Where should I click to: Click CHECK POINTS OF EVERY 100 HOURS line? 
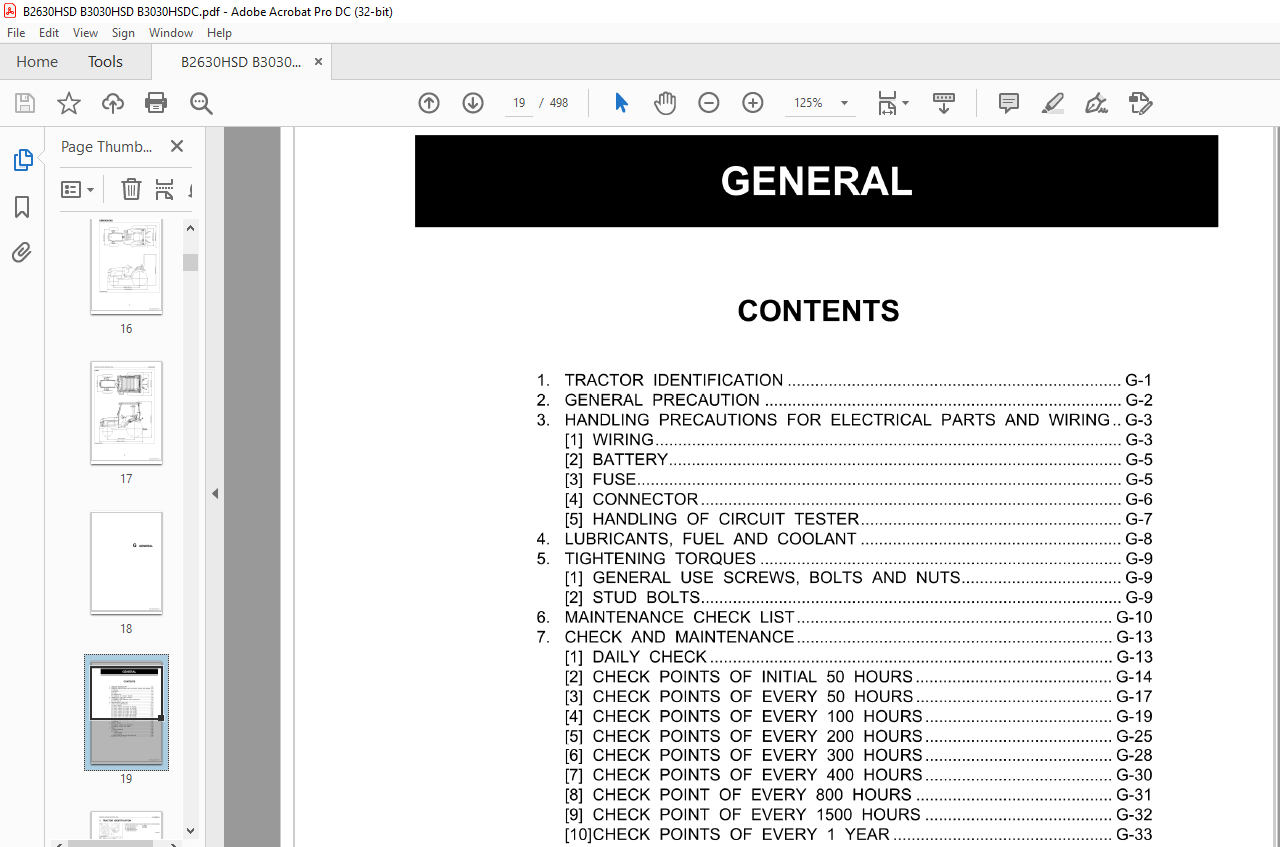[858, 716]
